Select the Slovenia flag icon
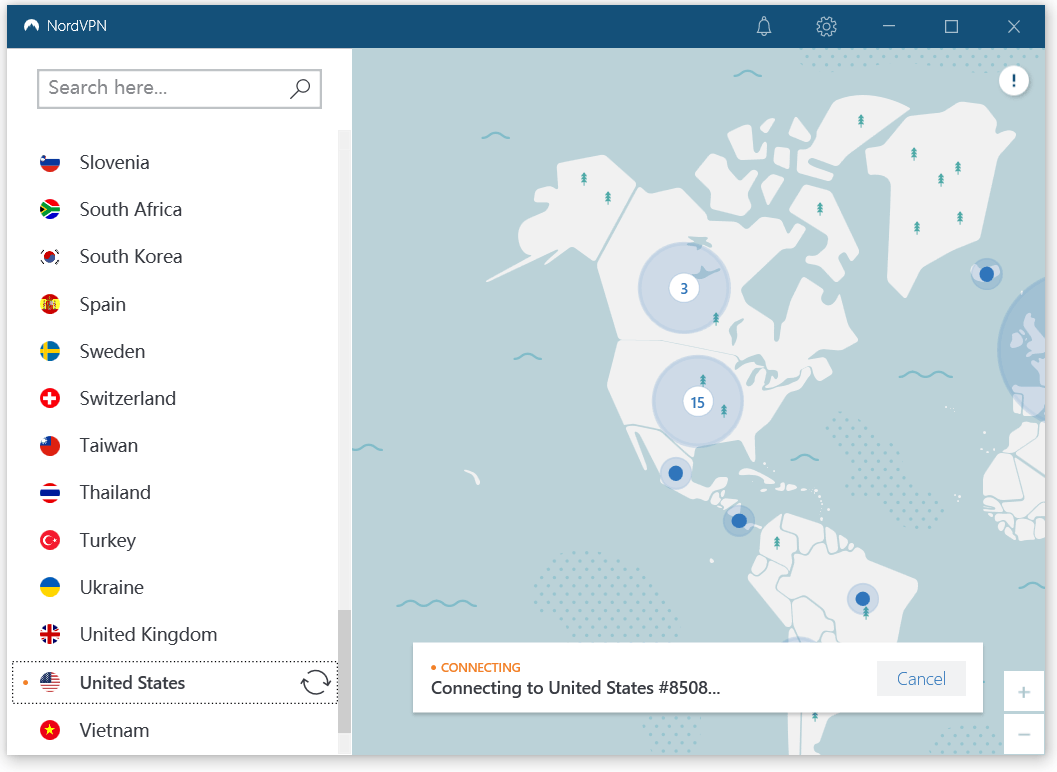The height and width of the screenshot is (772, 1057). coord(50,162)
